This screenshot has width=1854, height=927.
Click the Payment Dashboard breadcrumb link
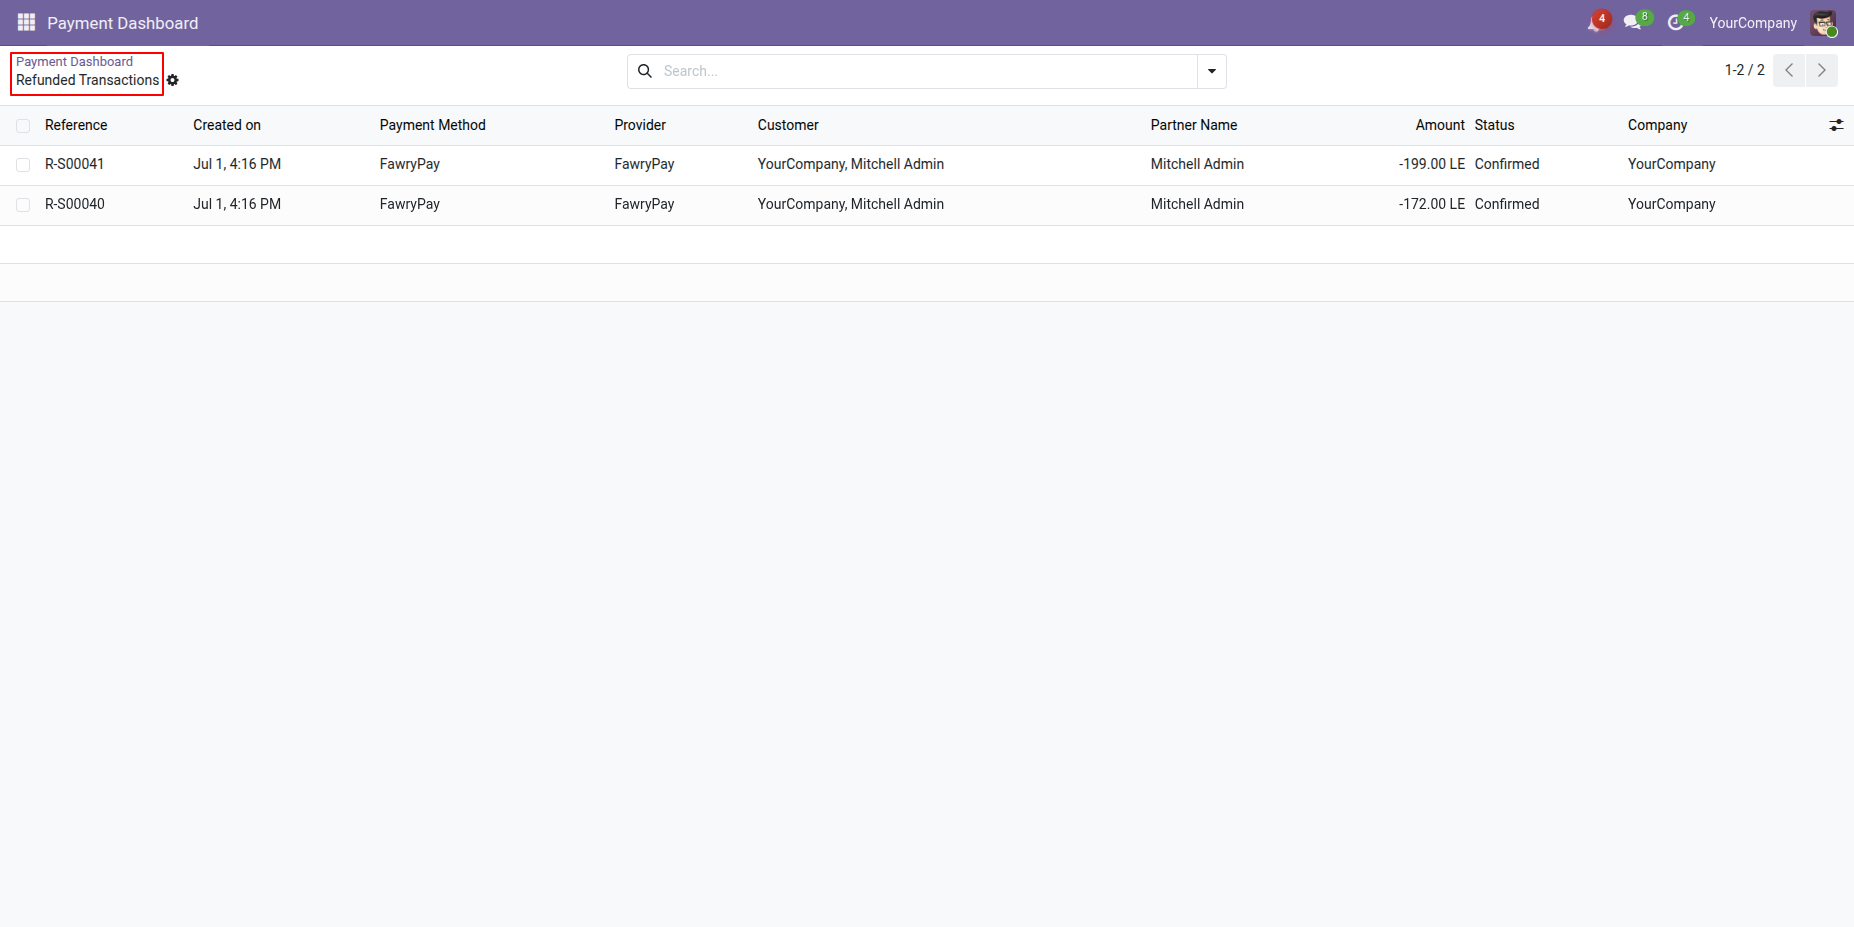pyautogui.click(x=74, y=62)
